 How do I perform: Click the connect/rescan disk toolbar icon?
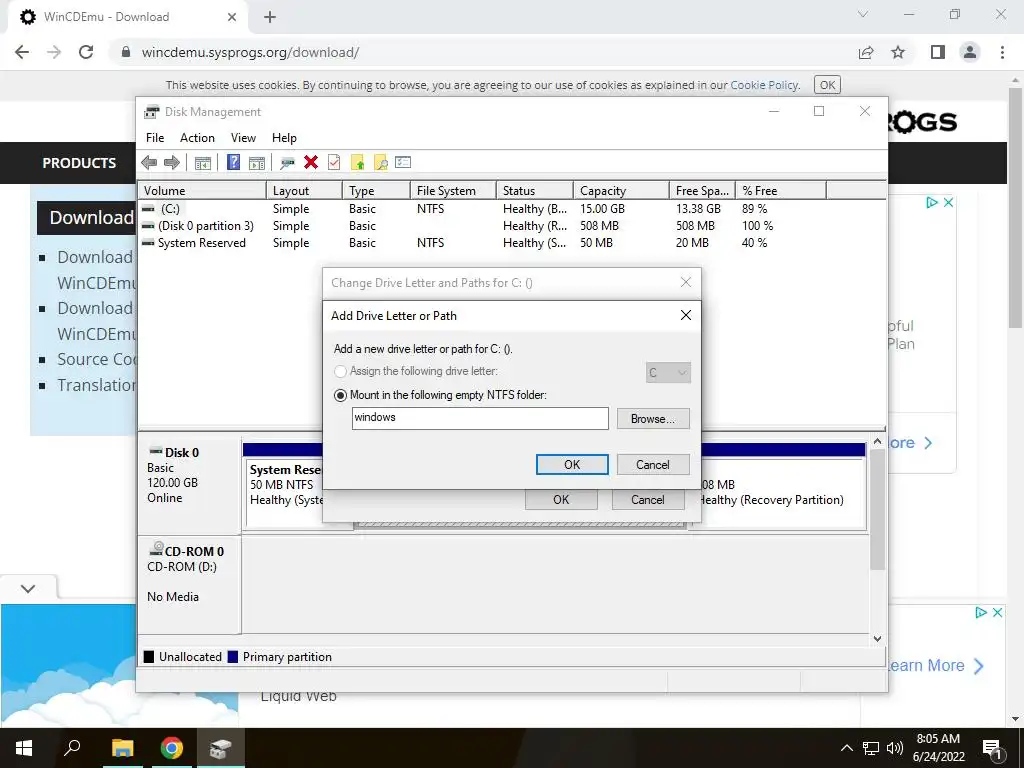[x=287, y=163]
